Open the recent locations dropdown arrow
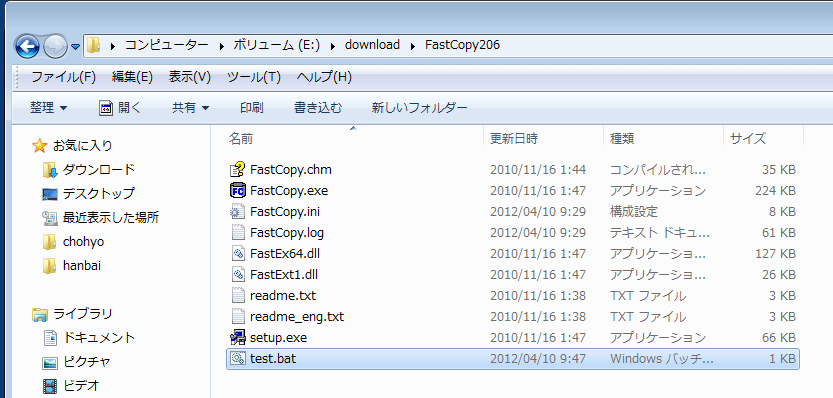Screen dimensions: 833x398 tap(75, 47)
